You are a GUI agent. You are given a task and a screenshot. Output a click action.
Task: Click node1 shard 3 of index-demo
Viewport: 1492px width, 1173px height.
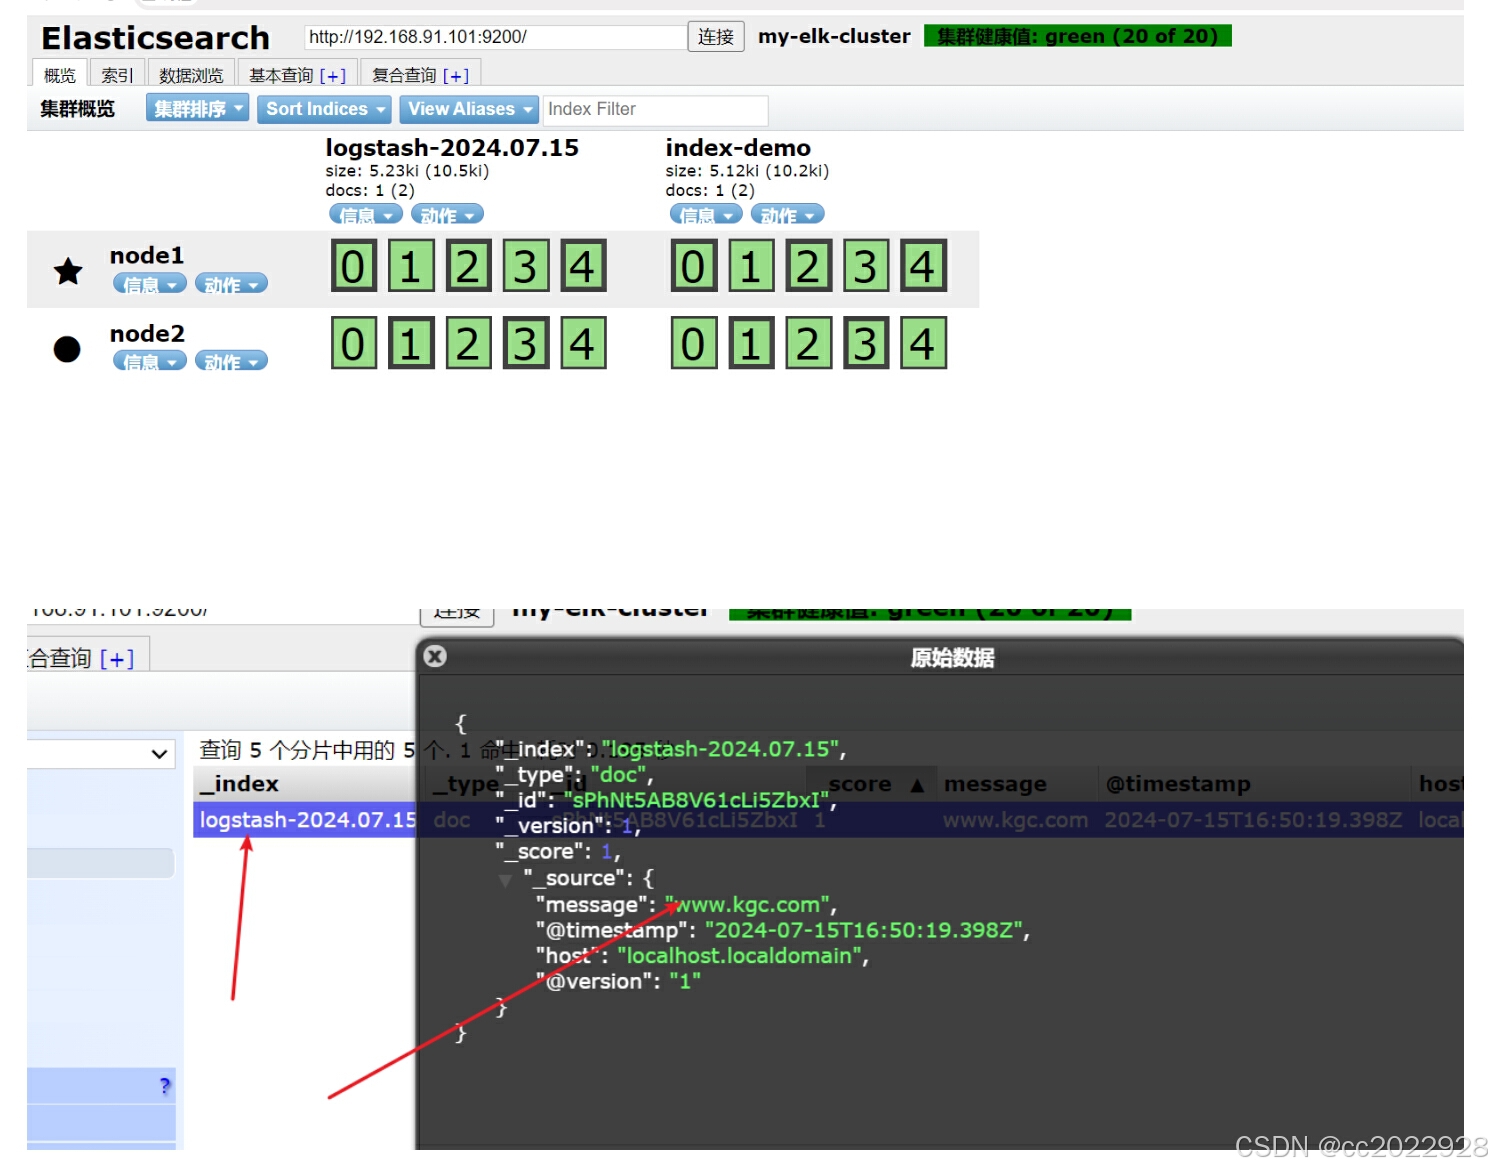pyautogui.click(x=866, y=266)
